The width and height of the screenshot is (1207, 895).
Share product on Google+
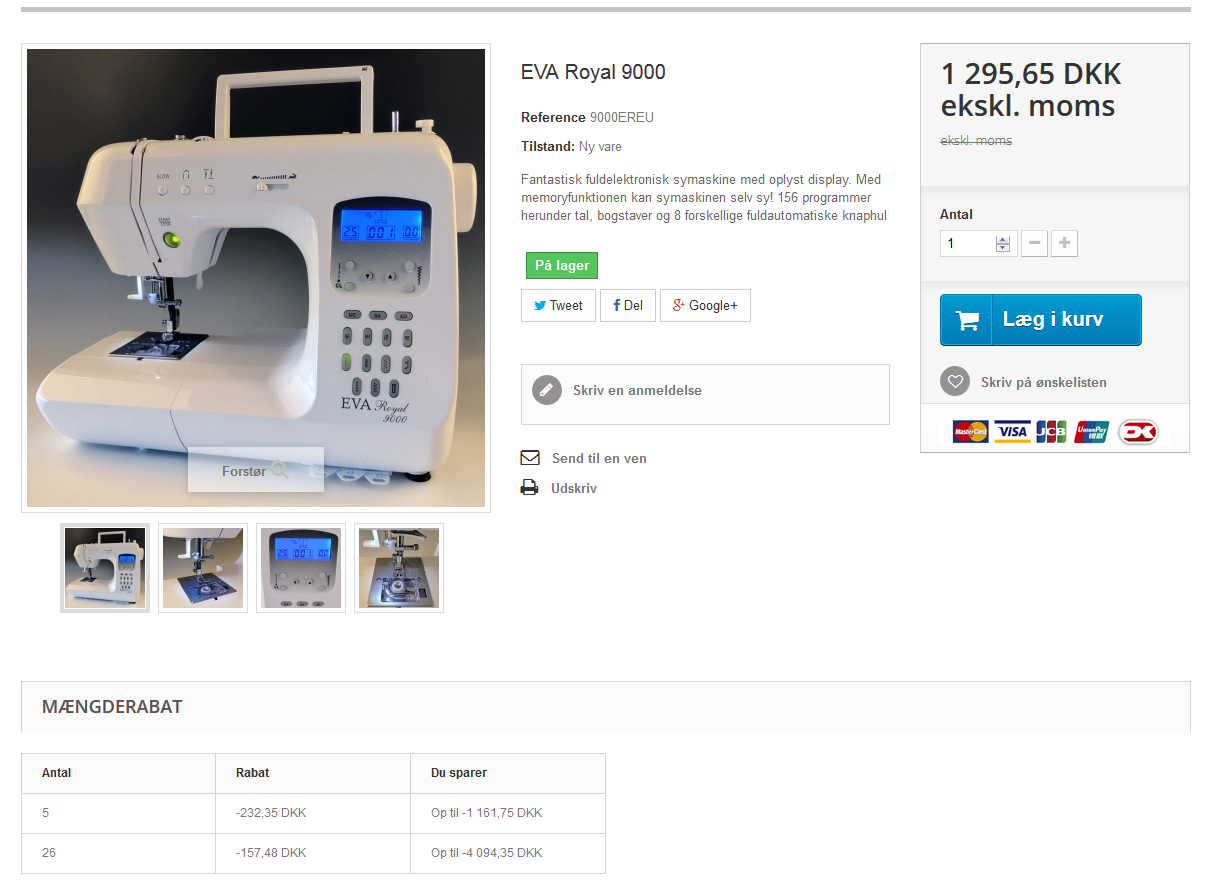click(705, 306)
